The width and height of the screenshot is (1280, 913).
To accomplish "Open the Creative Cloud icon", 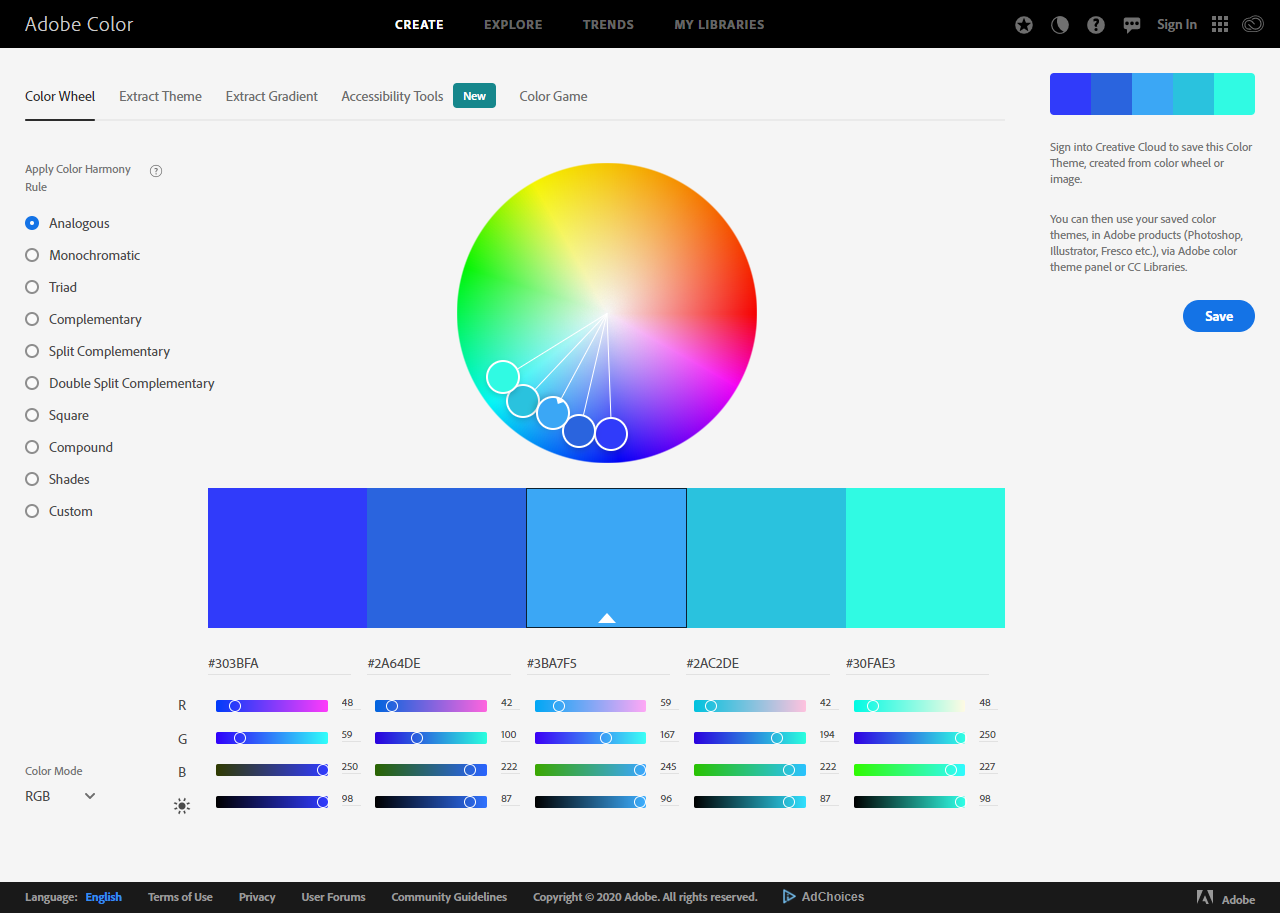I will coord(1254,24).
